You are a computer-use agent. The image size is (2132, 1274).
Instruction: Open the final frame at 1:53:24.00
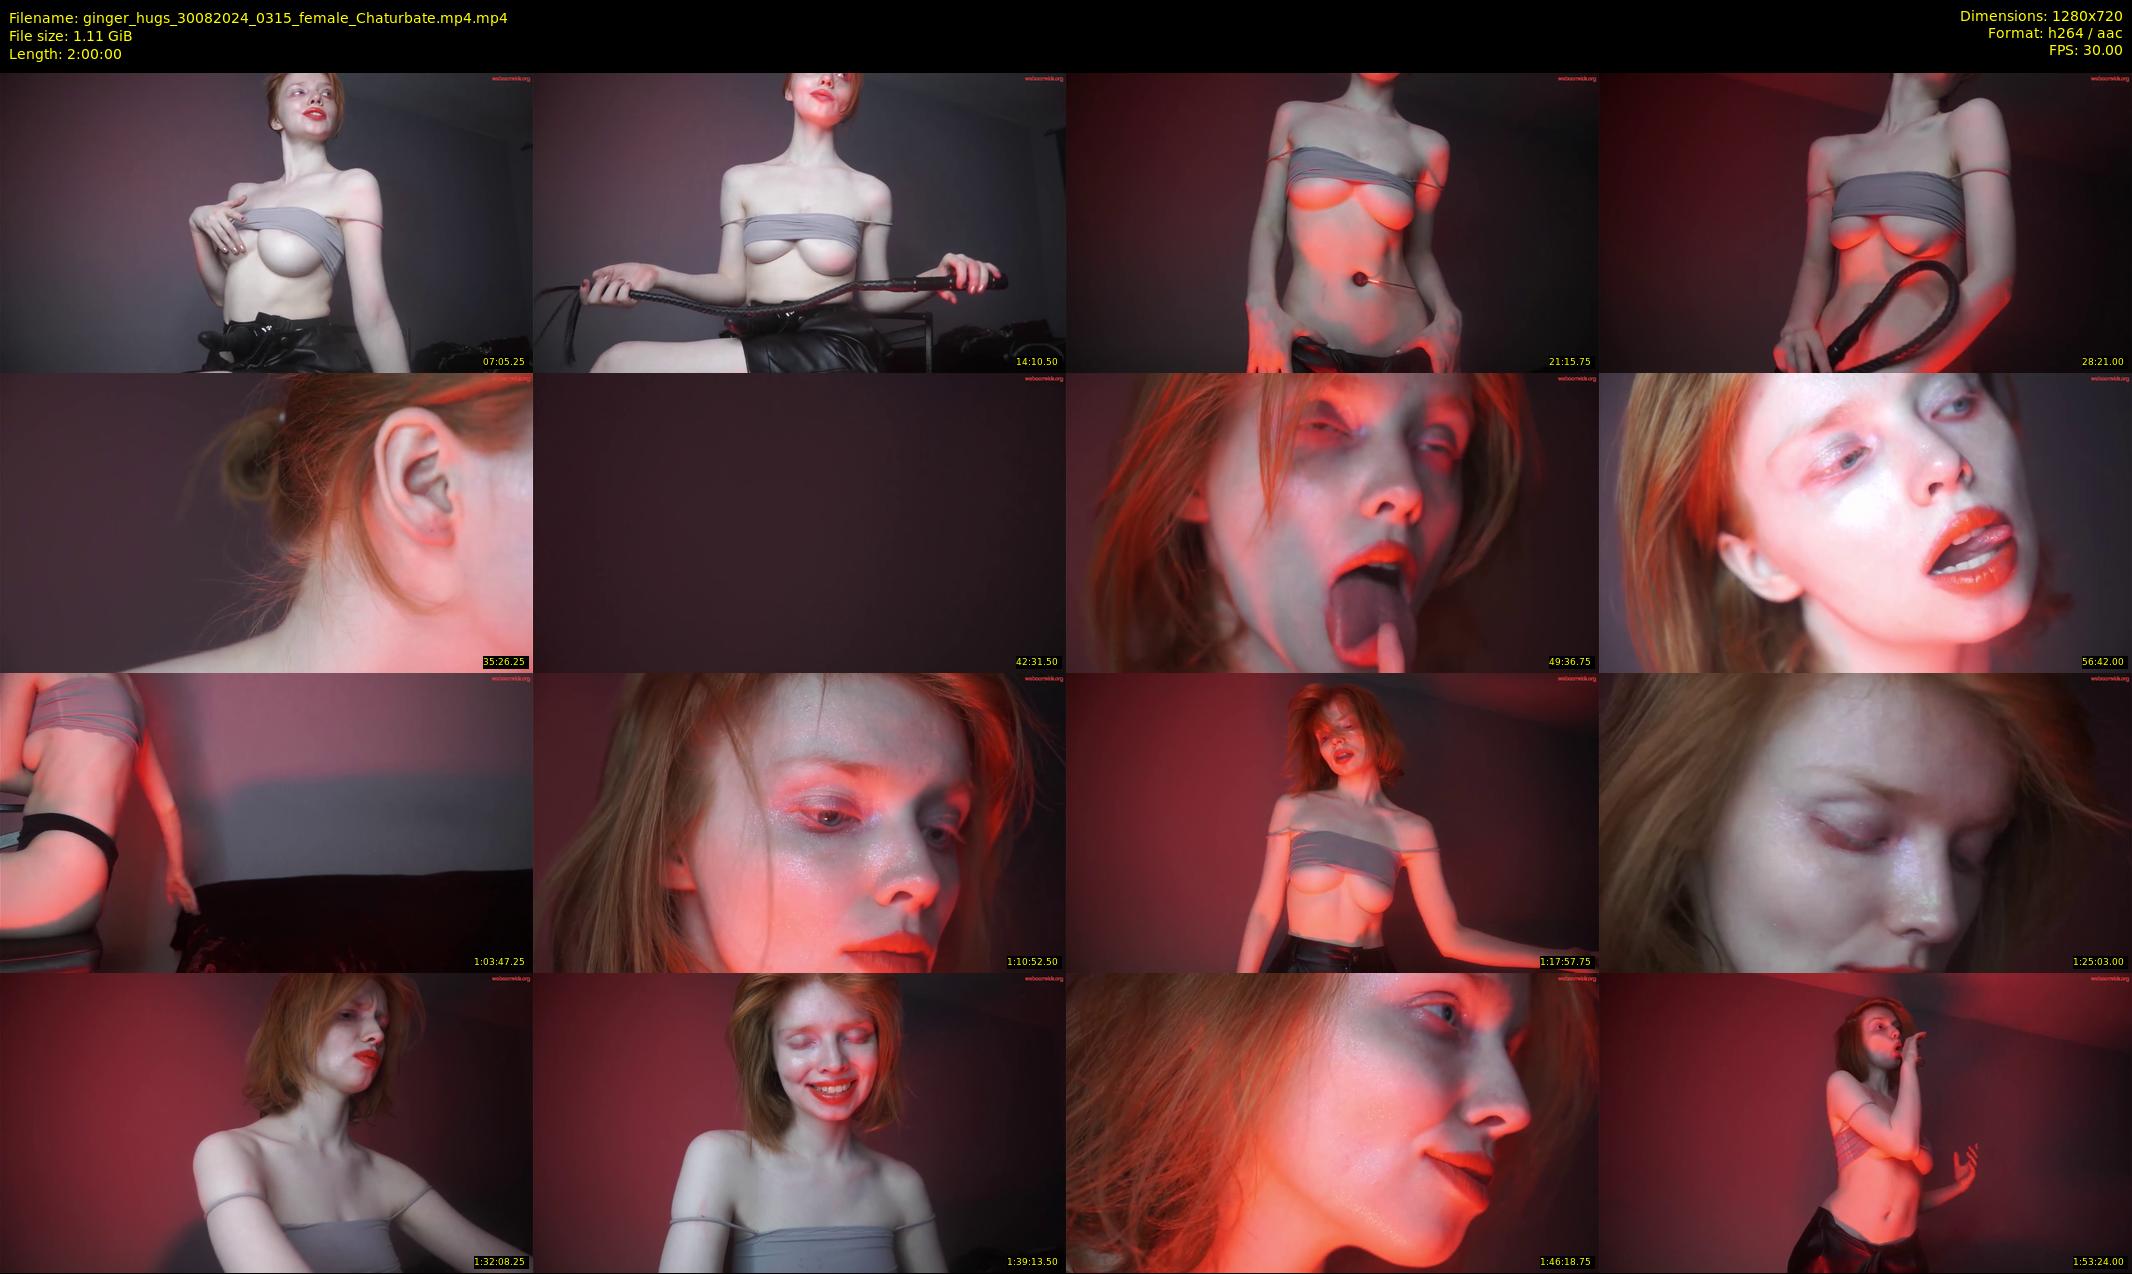[x=1865, y=1122]
